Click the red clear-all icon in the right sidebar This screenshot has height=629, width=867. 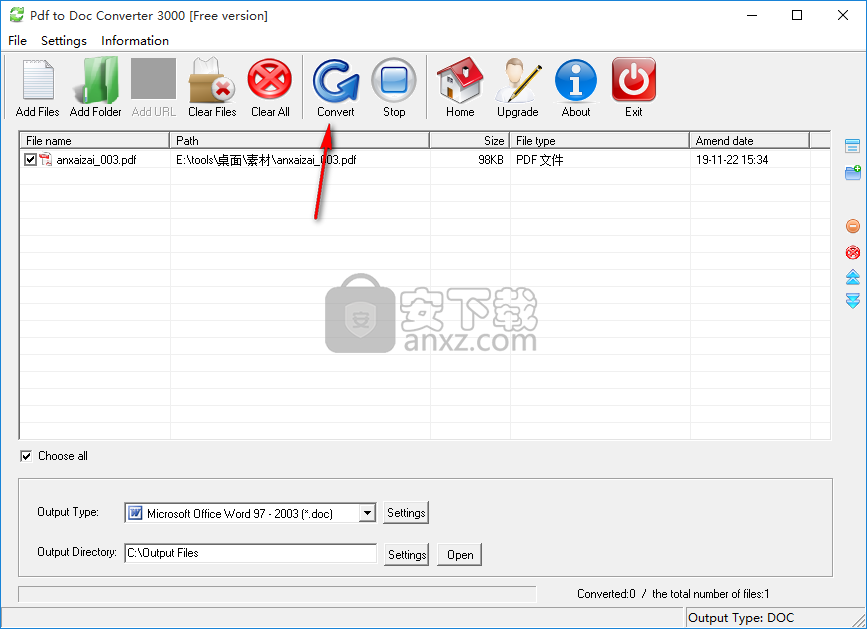pyautogui.click(x=853, y=253)
